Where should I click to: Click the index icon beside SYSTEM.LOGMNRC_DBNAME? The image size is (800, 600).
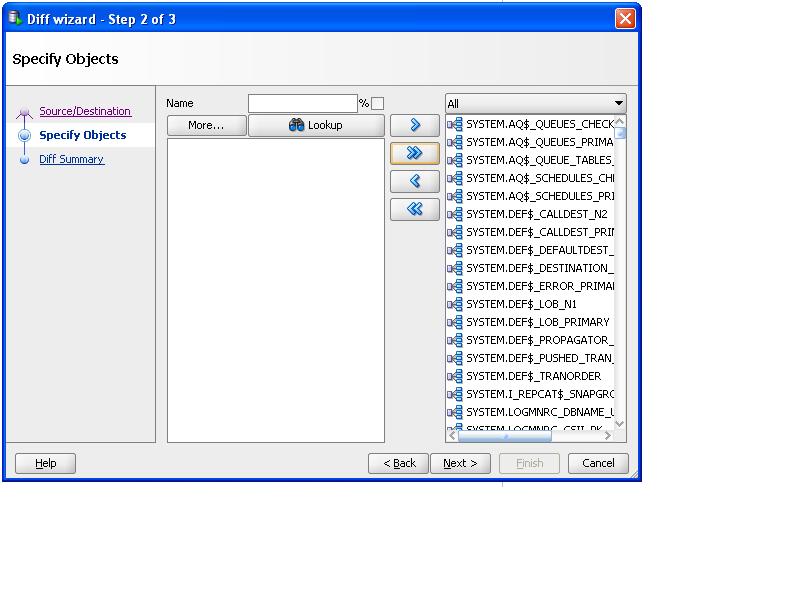coord(455,412)
